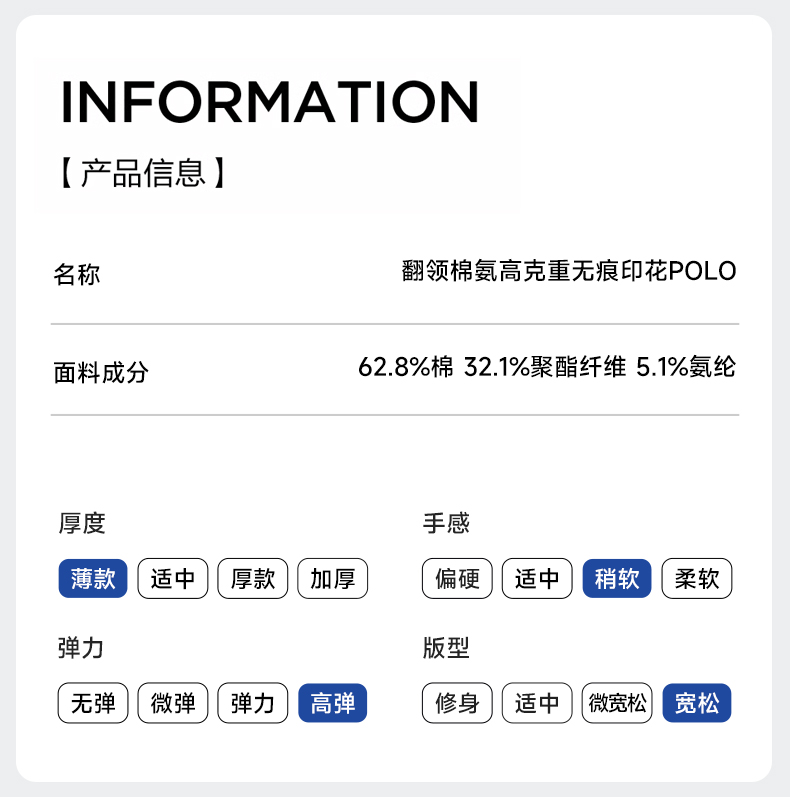Click the fabric composition text 62.8%棉
The image size is (790, 797).
(405, 367)
